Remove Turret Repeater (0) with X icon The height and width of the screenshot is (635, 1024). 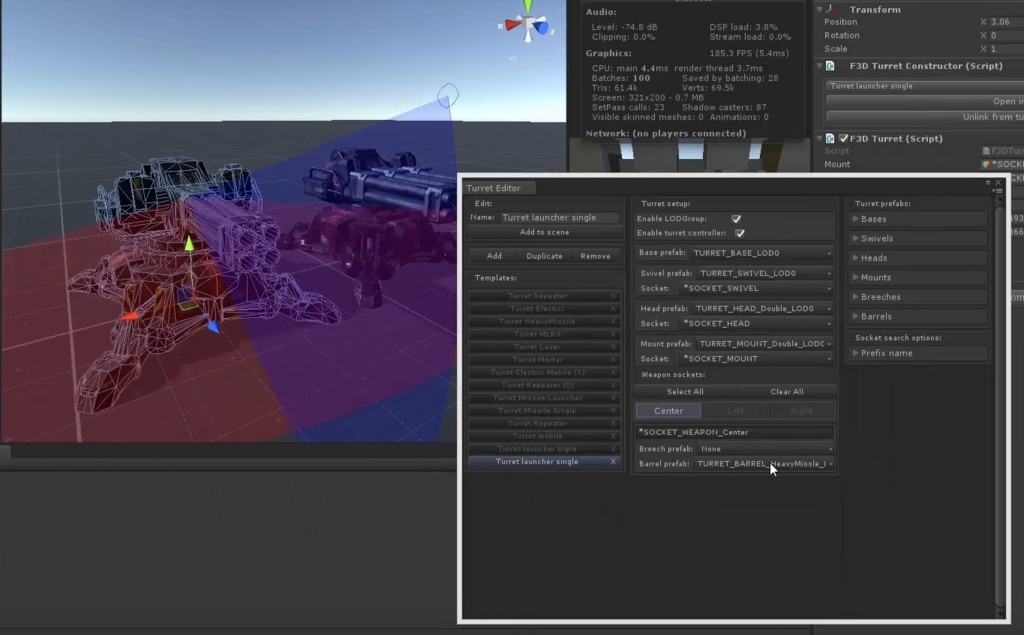pyautogui.click(x=613, y=385)
